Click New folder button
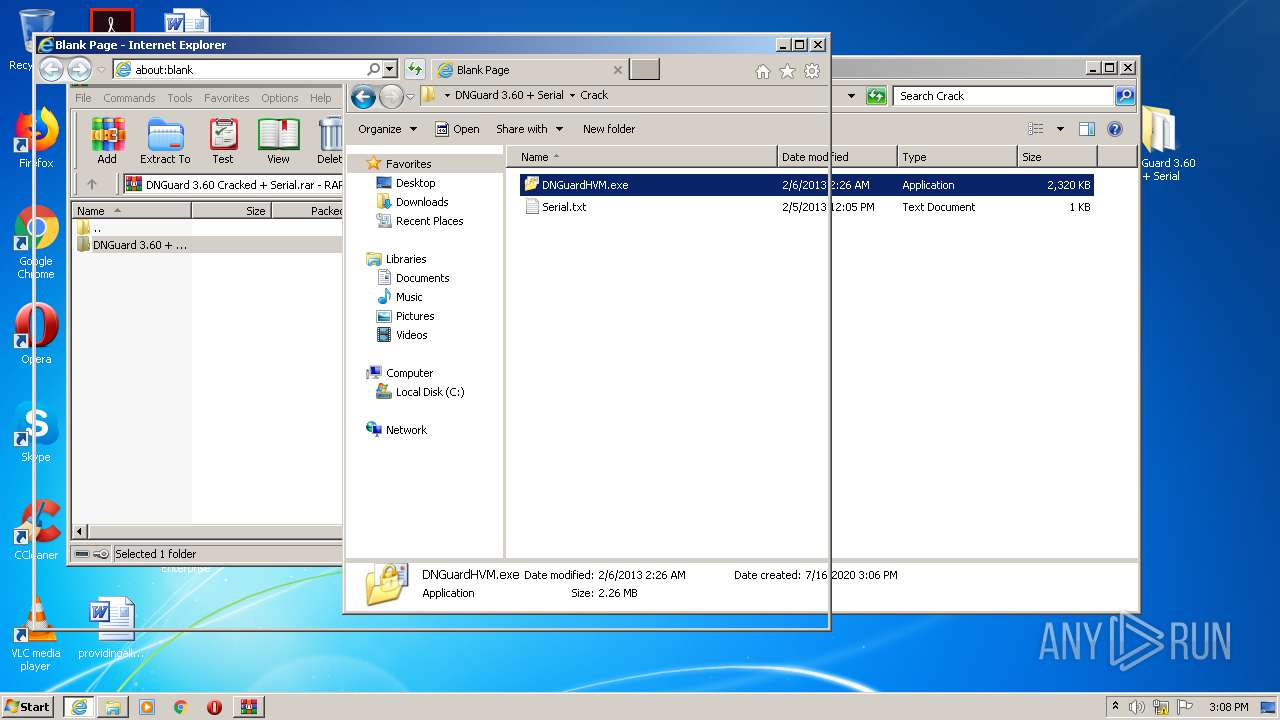The width and height of the screenshot is (1280, 720). pyautogui.click(x=609, y=129)
